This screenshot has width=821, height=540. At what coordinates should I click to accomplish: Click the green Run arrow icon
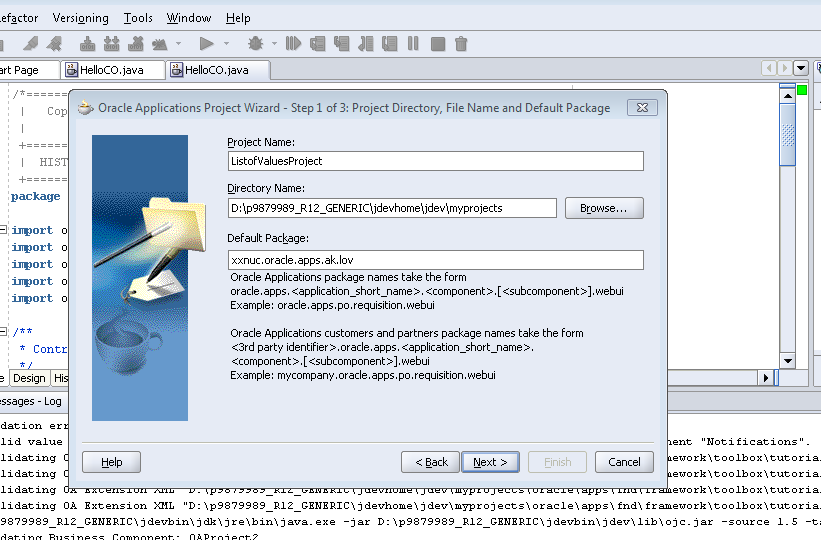207,44
